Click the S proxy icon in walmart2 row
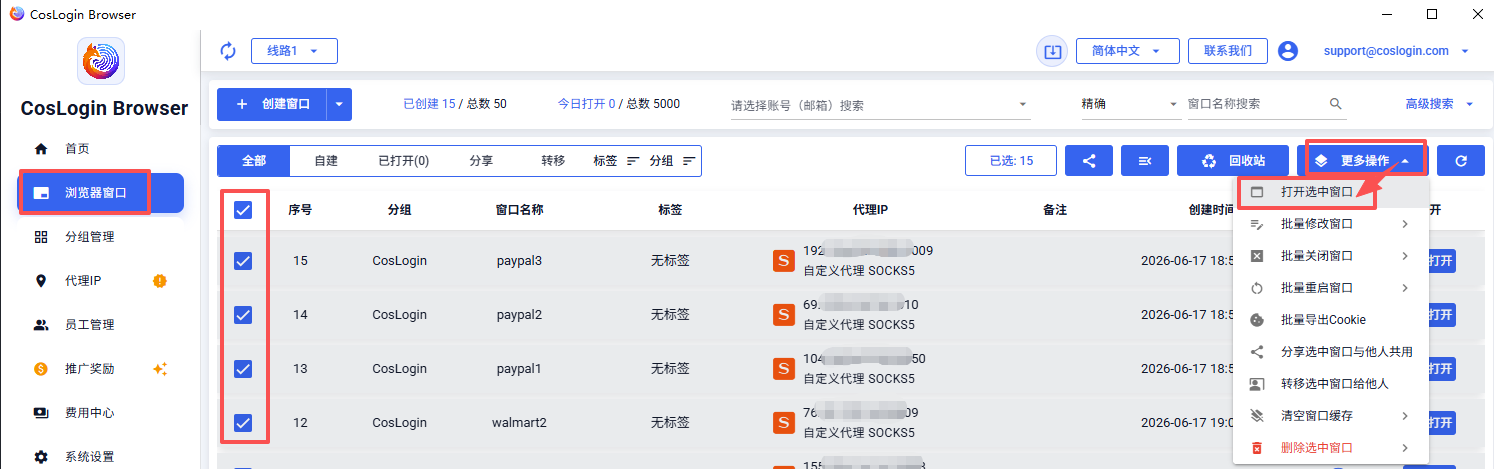Image resolution: width=1494 pixels, height=469 pixels. [785, 423]
